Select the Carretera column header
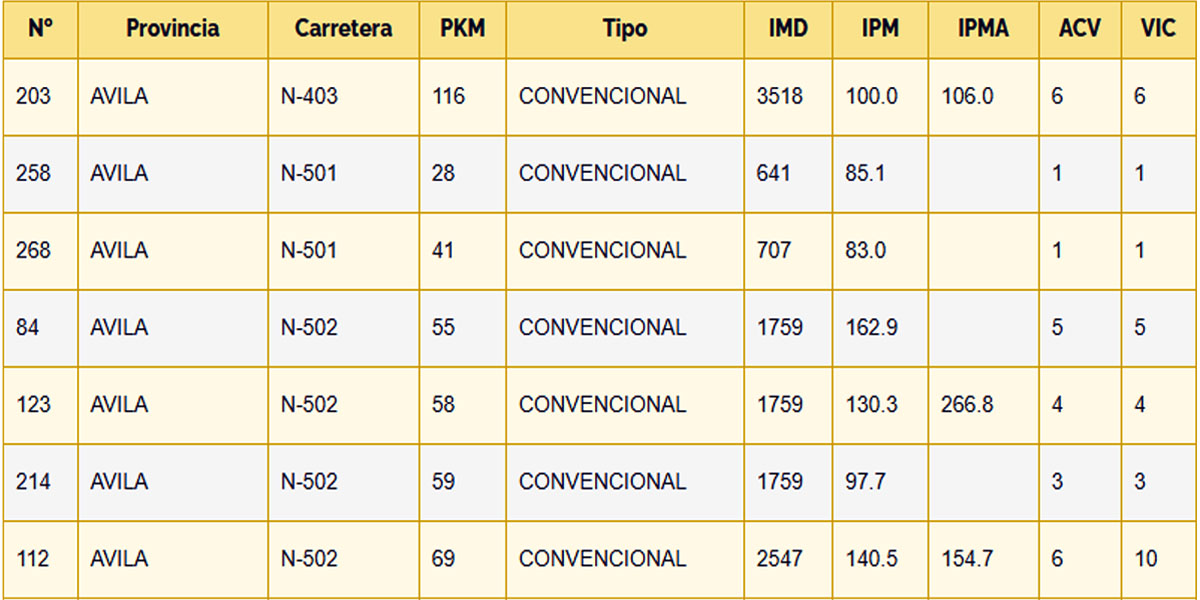Image resolution: width=1200 pixels, height=600 pixels. (x=344, y=29)
